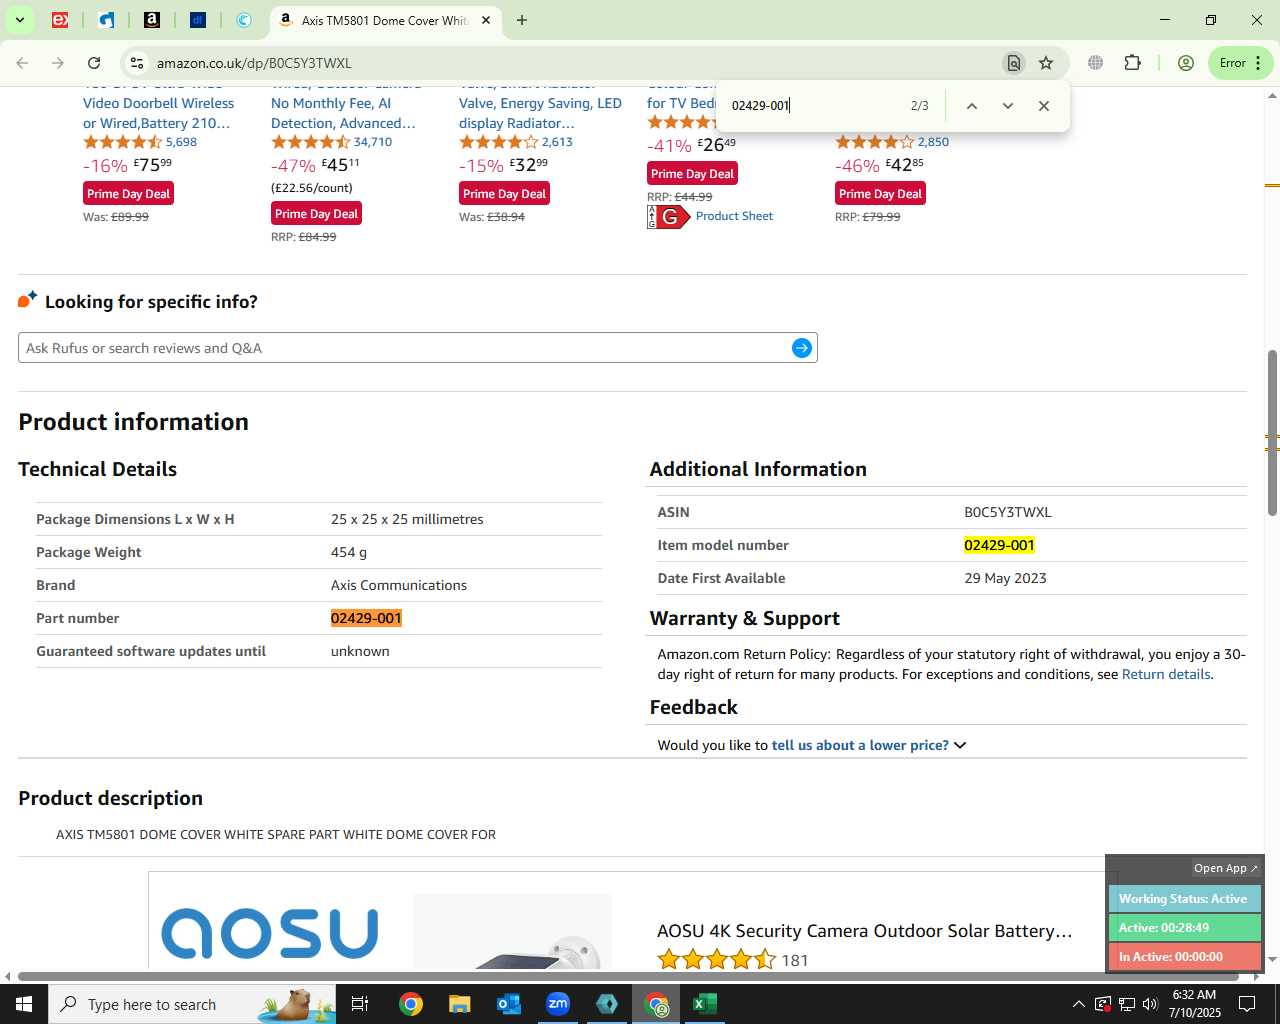Click the AOSU camera star rating
Viewport: 1280px width, 1024px height.
[716, 960]
